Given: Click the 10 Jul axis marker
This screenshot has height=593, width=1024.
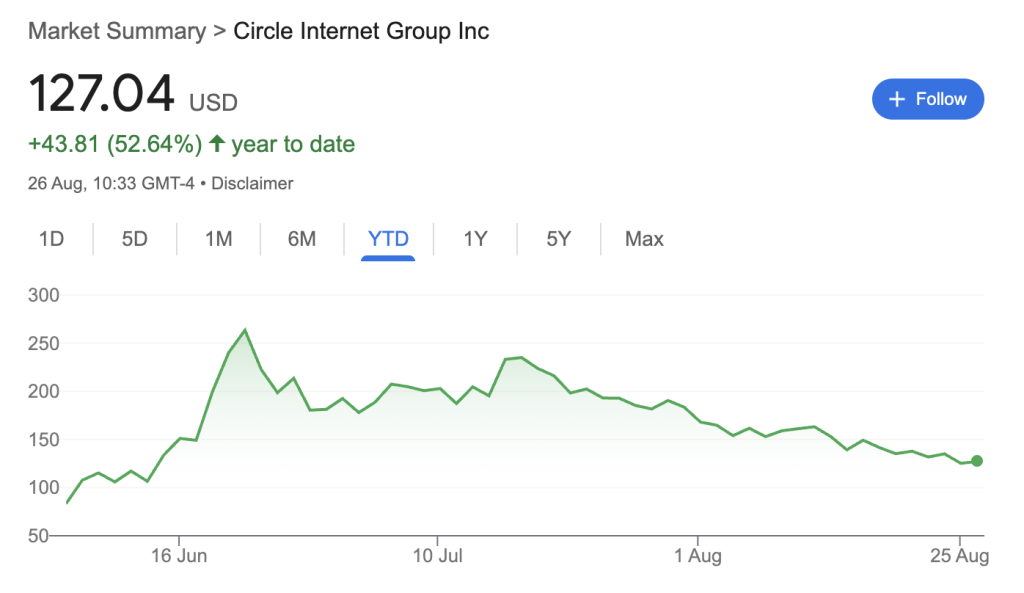Looking at the screenshot, I should (x=438, y=556).
